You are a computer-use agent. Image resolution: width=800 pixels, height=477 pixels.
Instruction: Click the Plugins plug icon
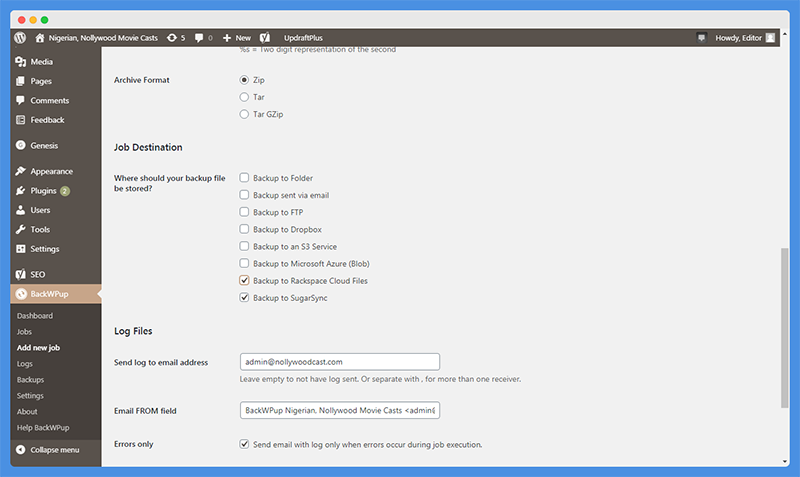coord(20,191)
